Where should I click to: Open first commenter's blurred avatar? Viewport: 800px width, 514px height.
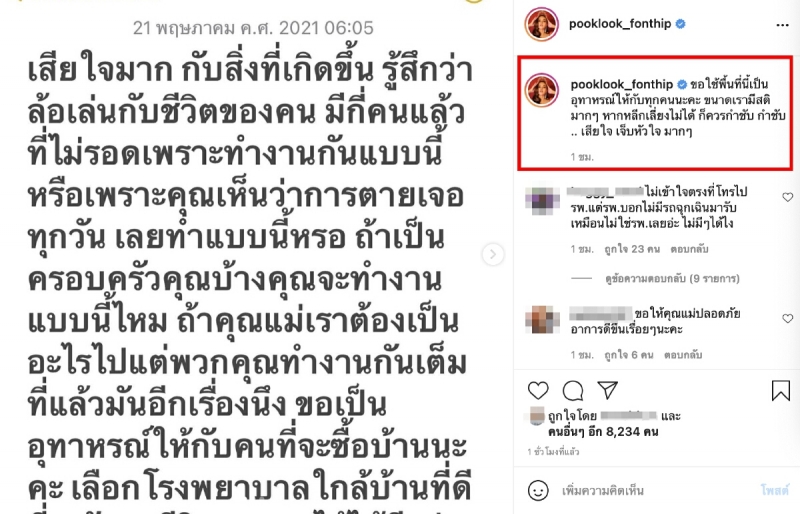(542, 201)
